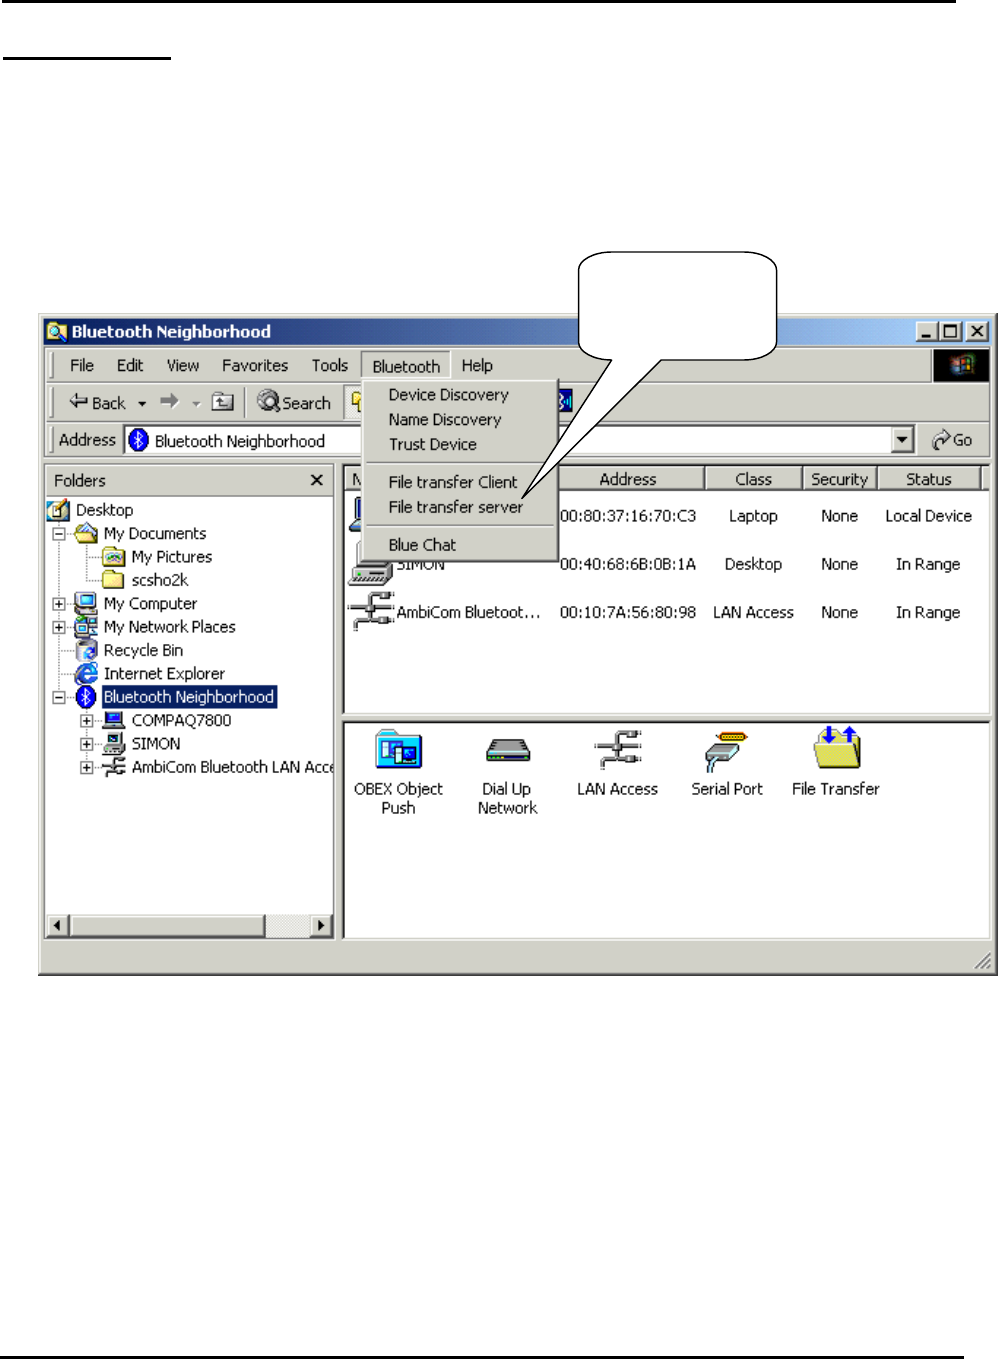Select address 00:80:37:16:70:C3
Viewport: 998px width, 1359px height.
pos(628,516)
